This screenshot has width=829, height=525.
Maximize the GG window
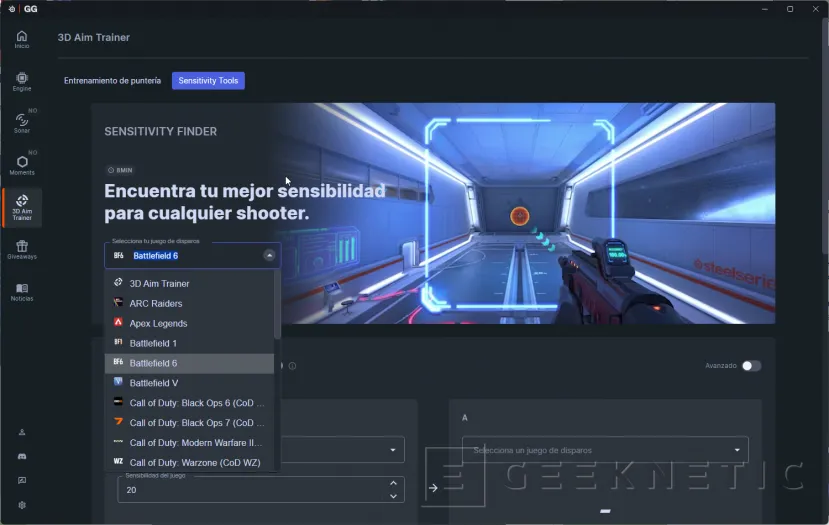pyautogui.click(x=790, y=9)
